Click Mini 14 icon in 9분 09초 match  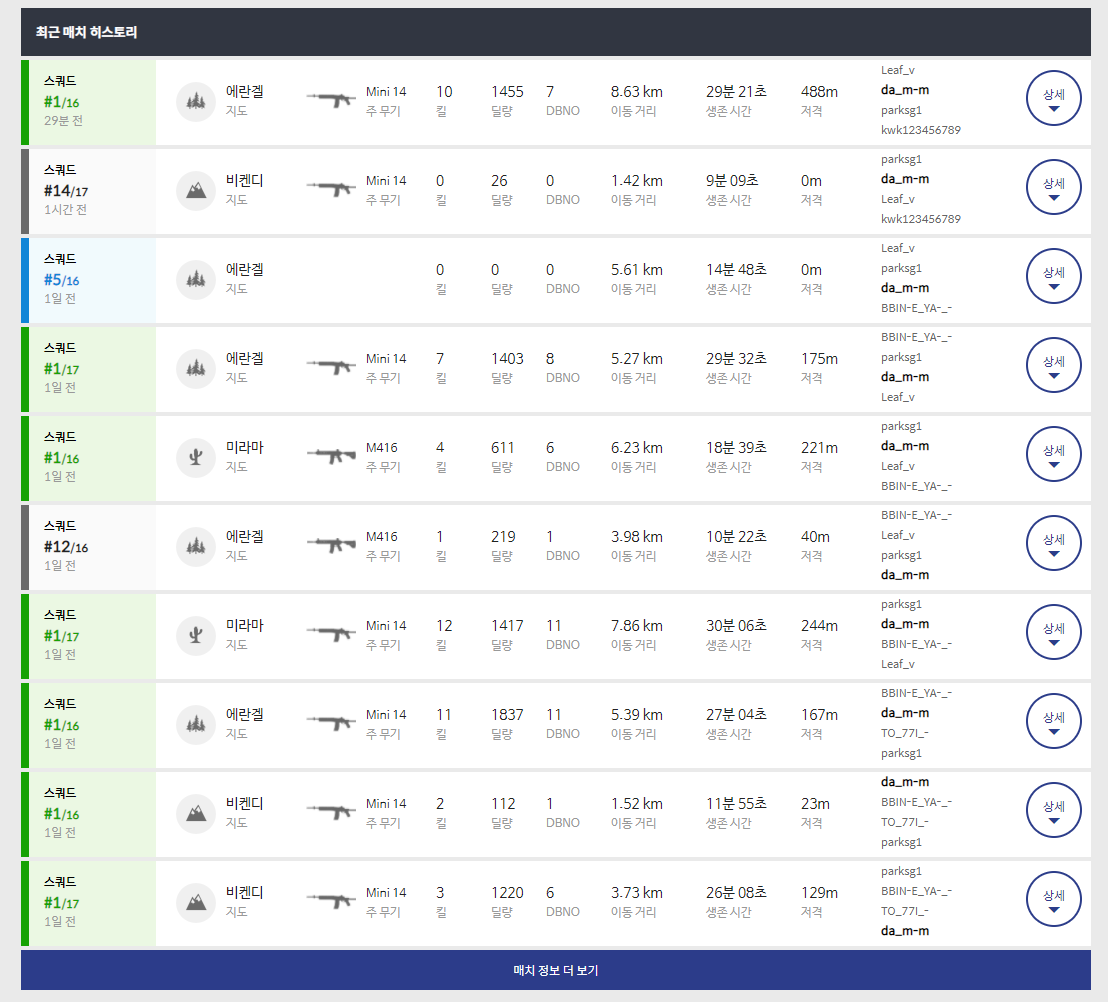(331, 189)
